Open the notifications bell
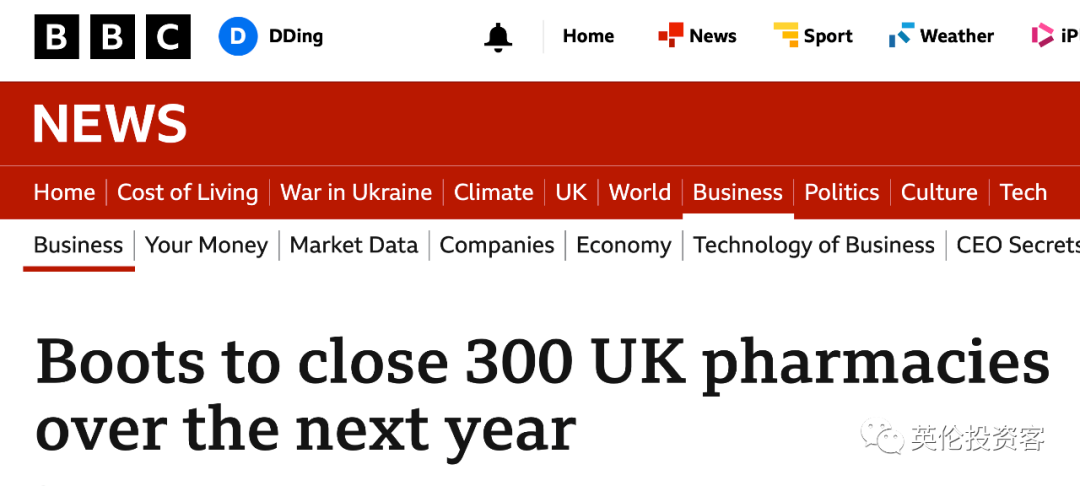 (x=498, y=37)
